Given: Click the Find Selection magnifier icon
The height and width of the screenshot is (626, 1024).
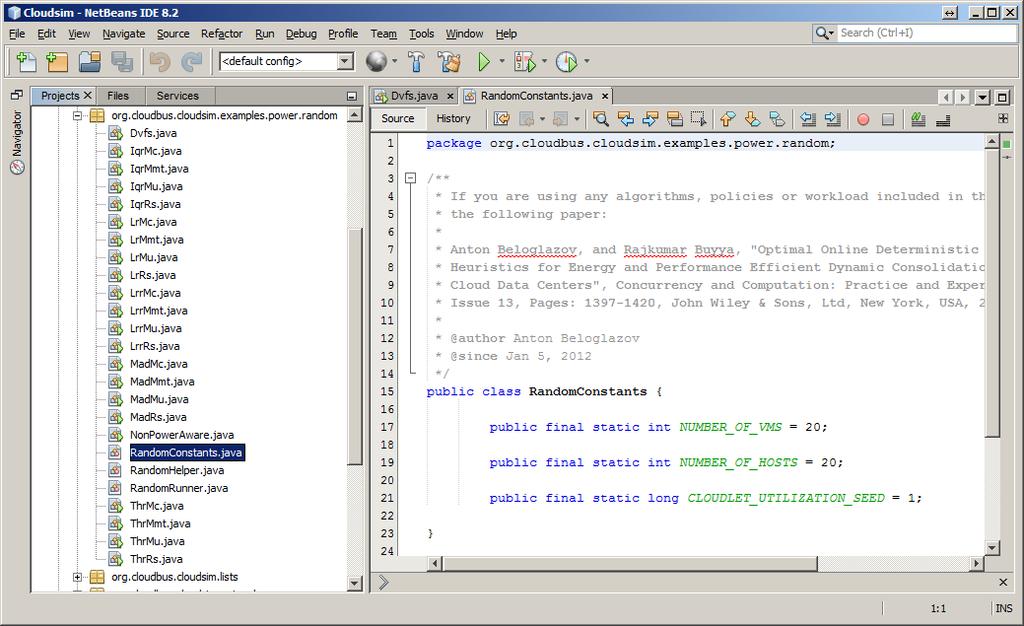Looking at the screenshot, I should [x=601, y=119].
